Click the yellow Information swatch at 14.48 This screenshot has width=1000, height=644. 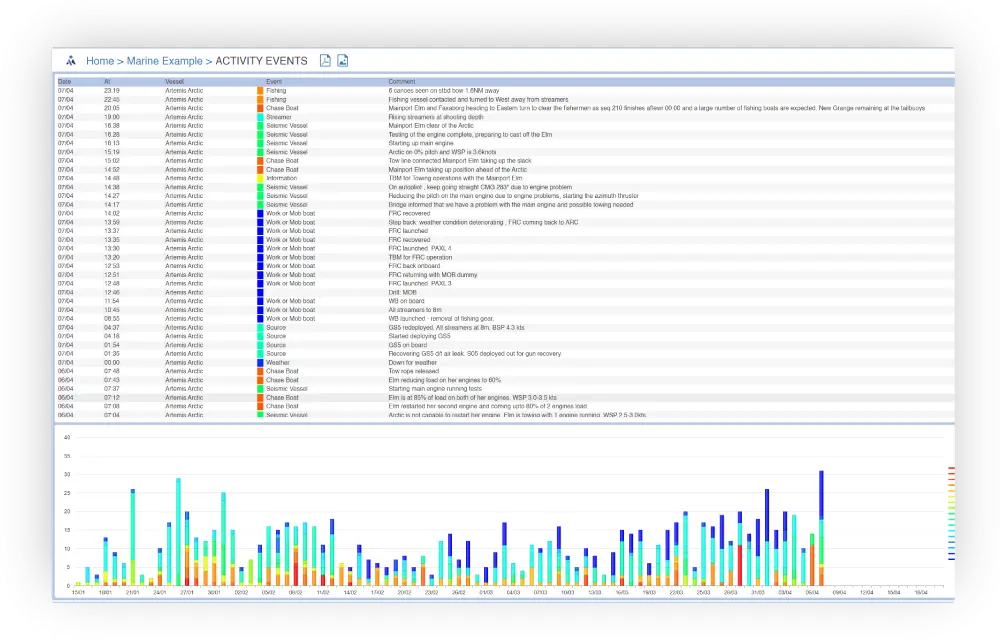coord(260,179)
